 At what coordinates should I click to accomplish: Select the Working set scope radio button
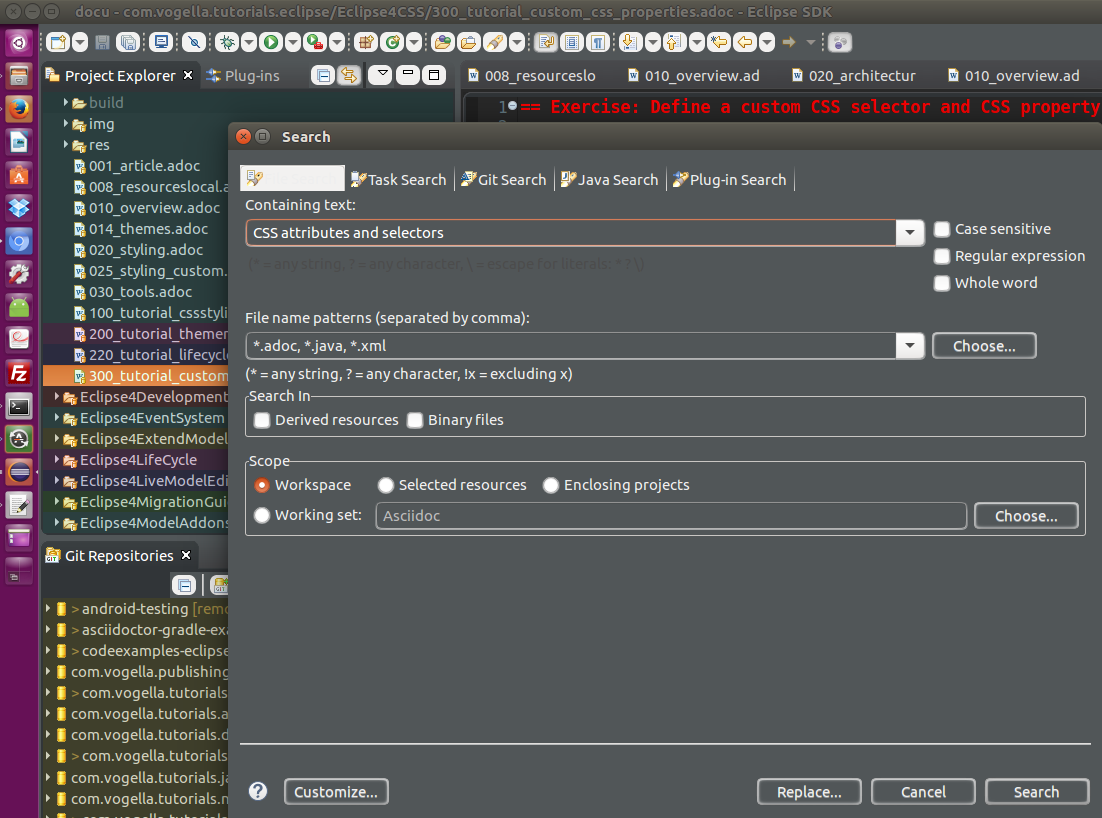262,515
